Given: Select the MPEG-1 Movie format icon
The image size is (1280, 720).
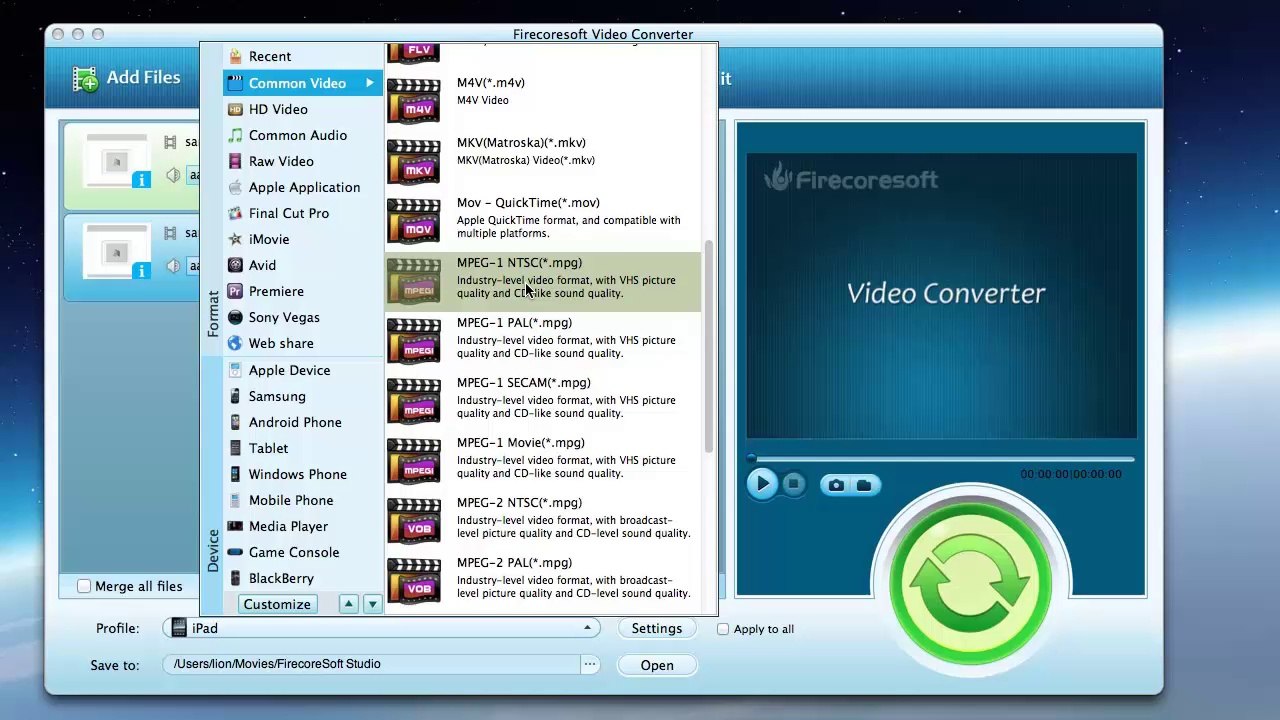Looking at the screenshot, I should click(414, 461).
